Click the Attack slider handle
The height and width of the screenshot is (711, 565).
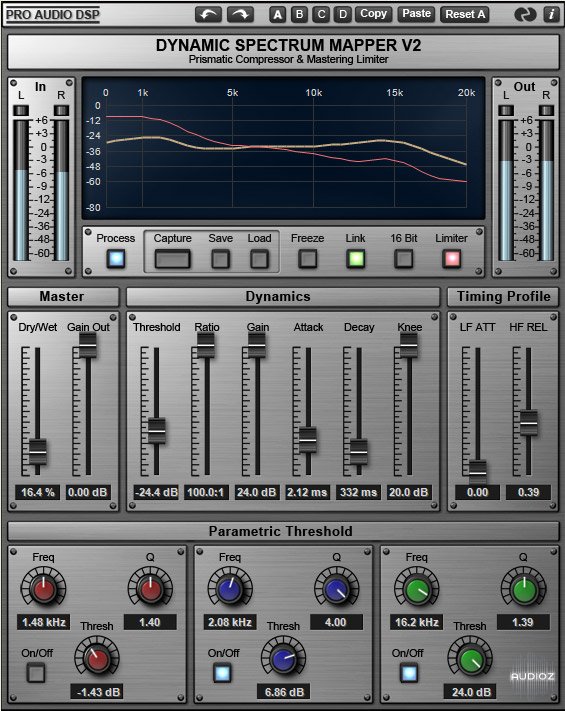pos(308,440)
